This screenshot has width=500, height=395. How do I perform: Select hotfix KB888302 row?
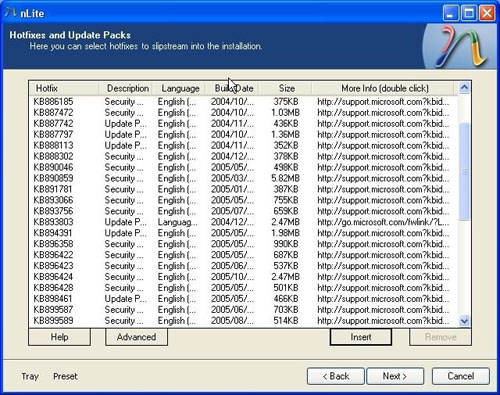pos(243,156)
